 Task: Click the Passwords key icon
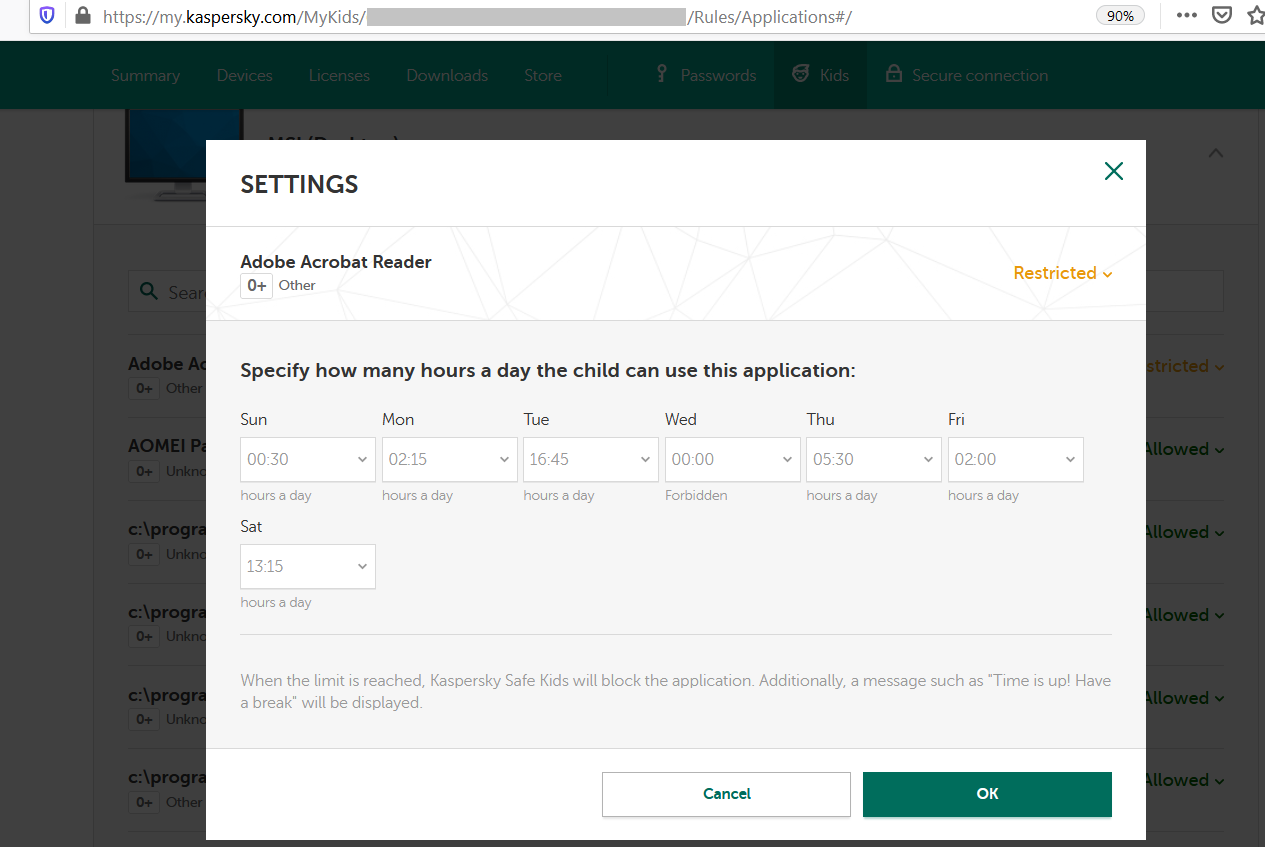pos(661,74)
